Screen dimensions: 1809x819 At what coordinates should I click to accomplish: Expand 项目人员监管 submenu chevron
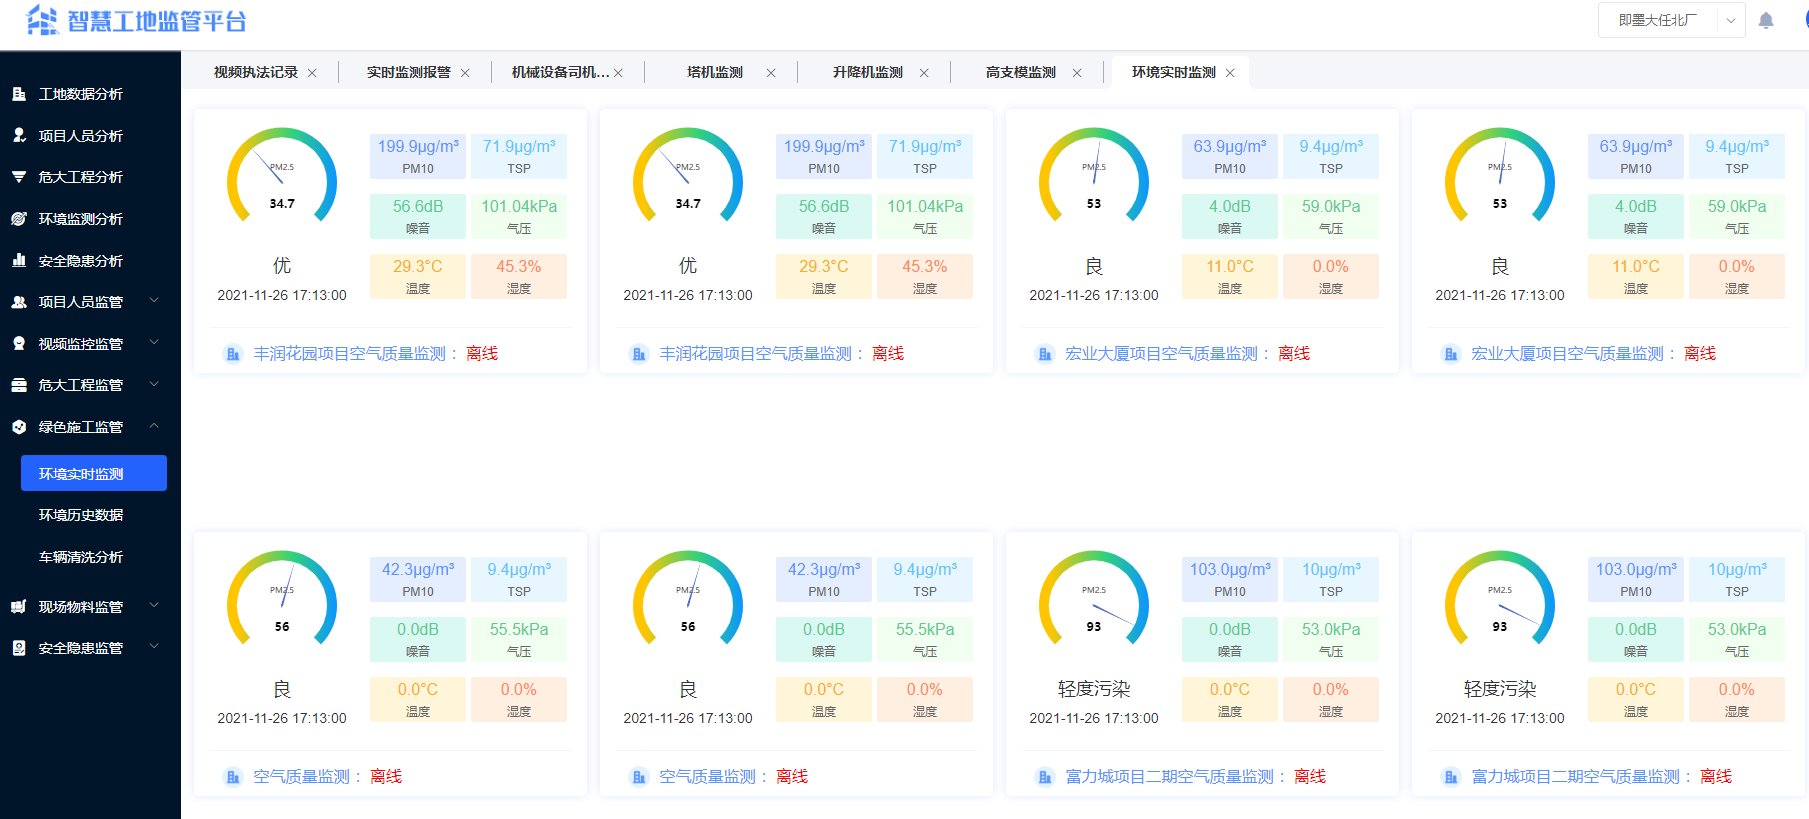[154, 300]
